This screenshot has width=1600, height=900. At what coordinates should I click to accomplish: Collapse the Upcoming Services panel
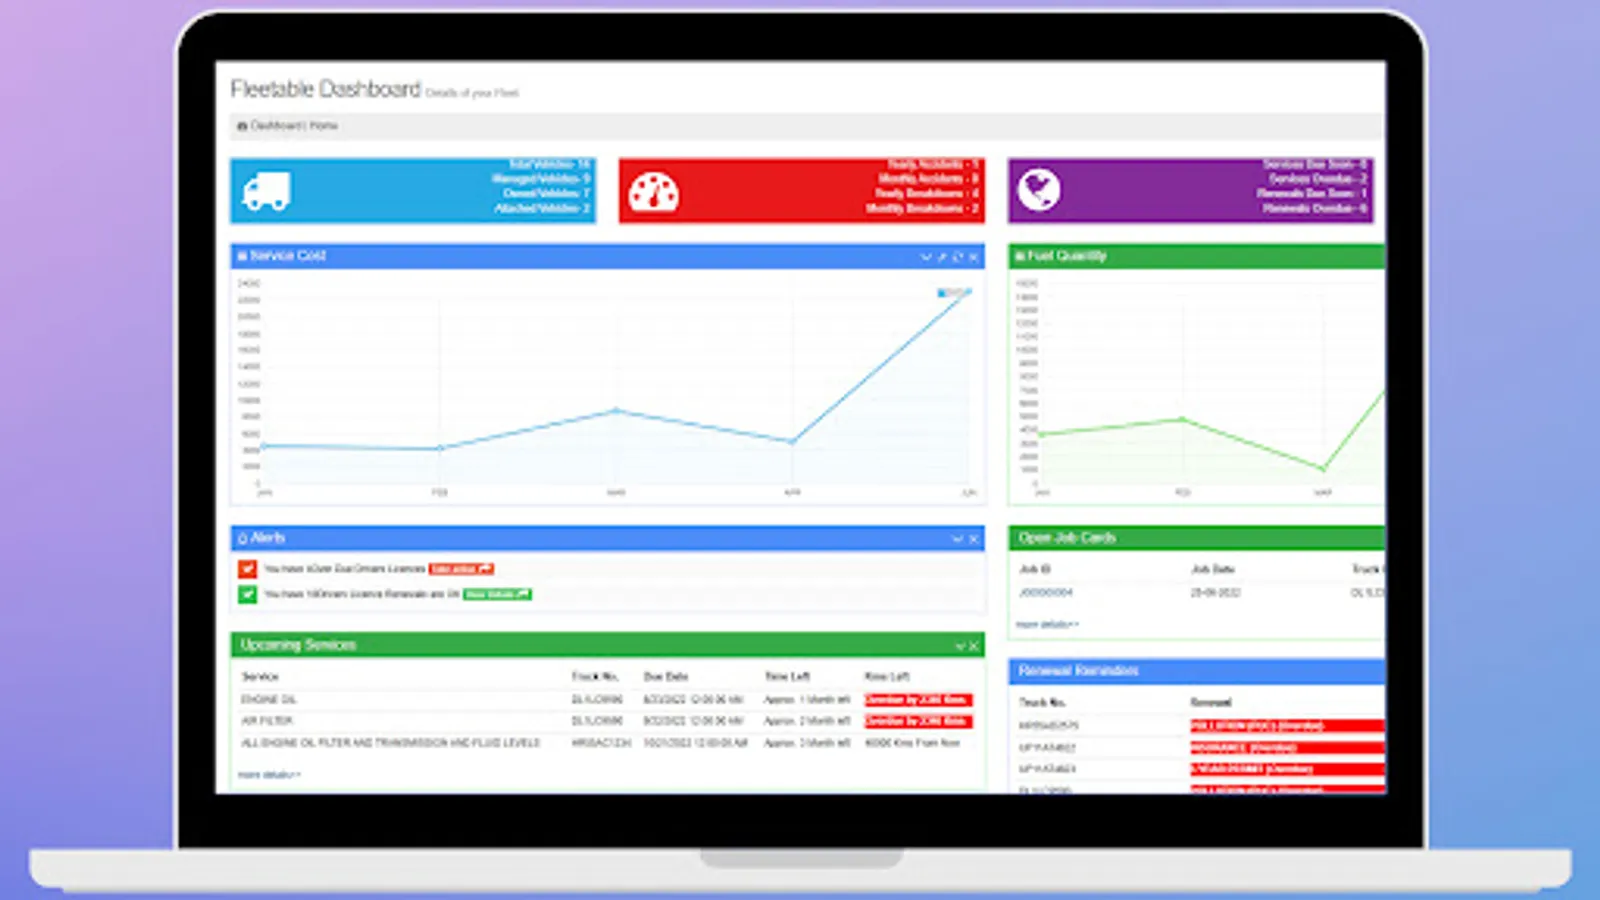pyautogui.click(x=960, y=646)
